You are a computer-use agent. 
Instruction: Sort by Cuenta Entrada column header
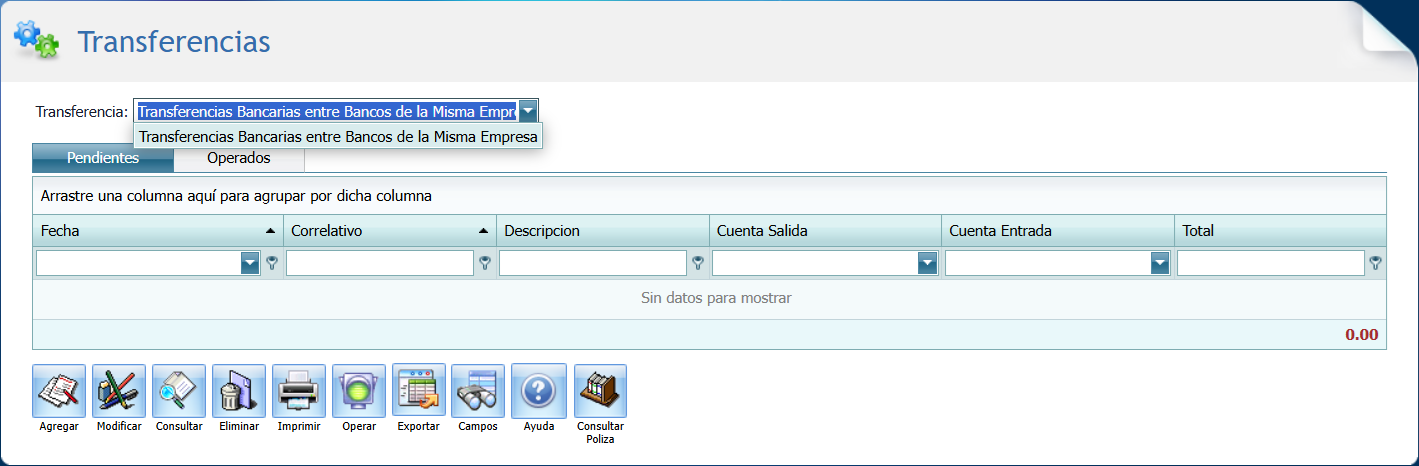click(1058, 231)
